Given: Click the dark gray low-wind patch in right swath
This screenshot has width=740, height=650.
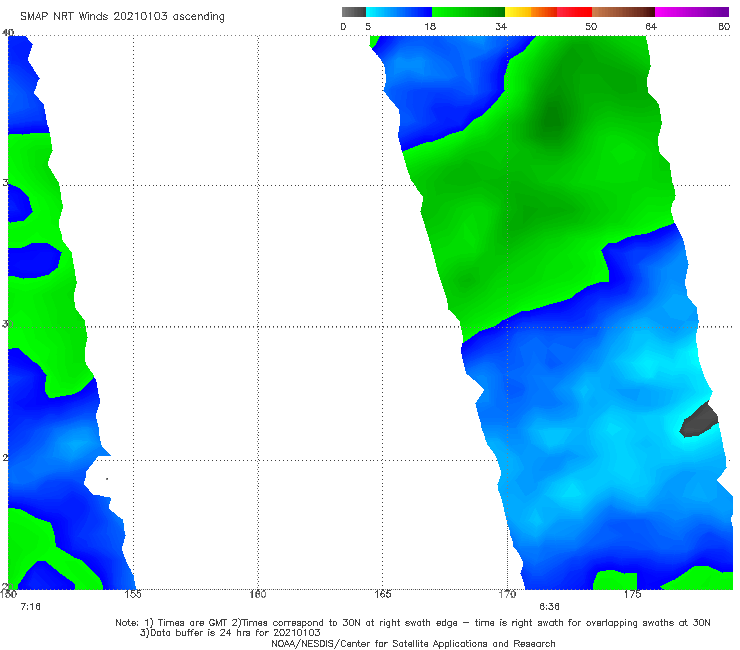Looking at the screenshot, I should click(x=699, y=420).
